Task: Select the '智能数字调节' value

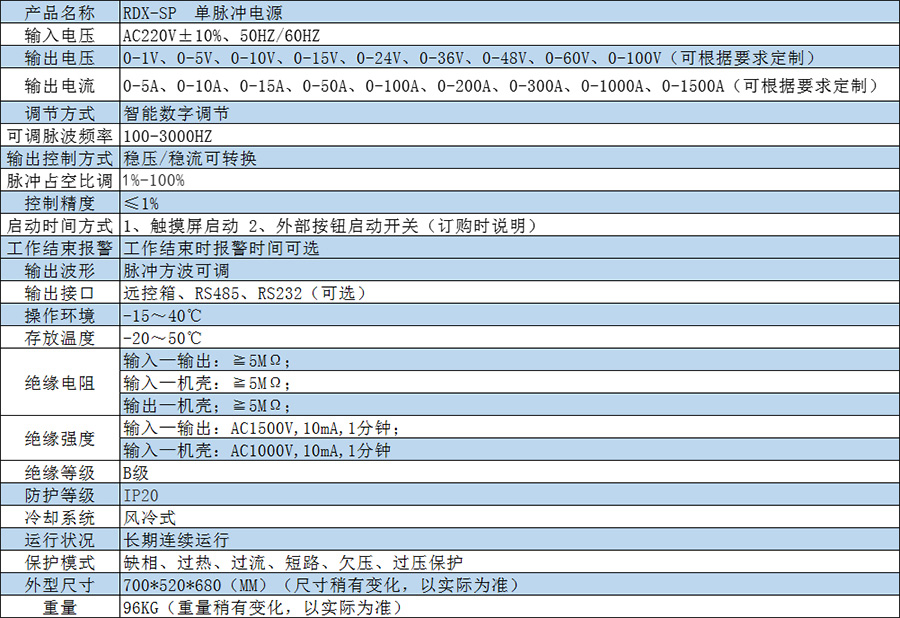Action: click(x=176, y=114)
